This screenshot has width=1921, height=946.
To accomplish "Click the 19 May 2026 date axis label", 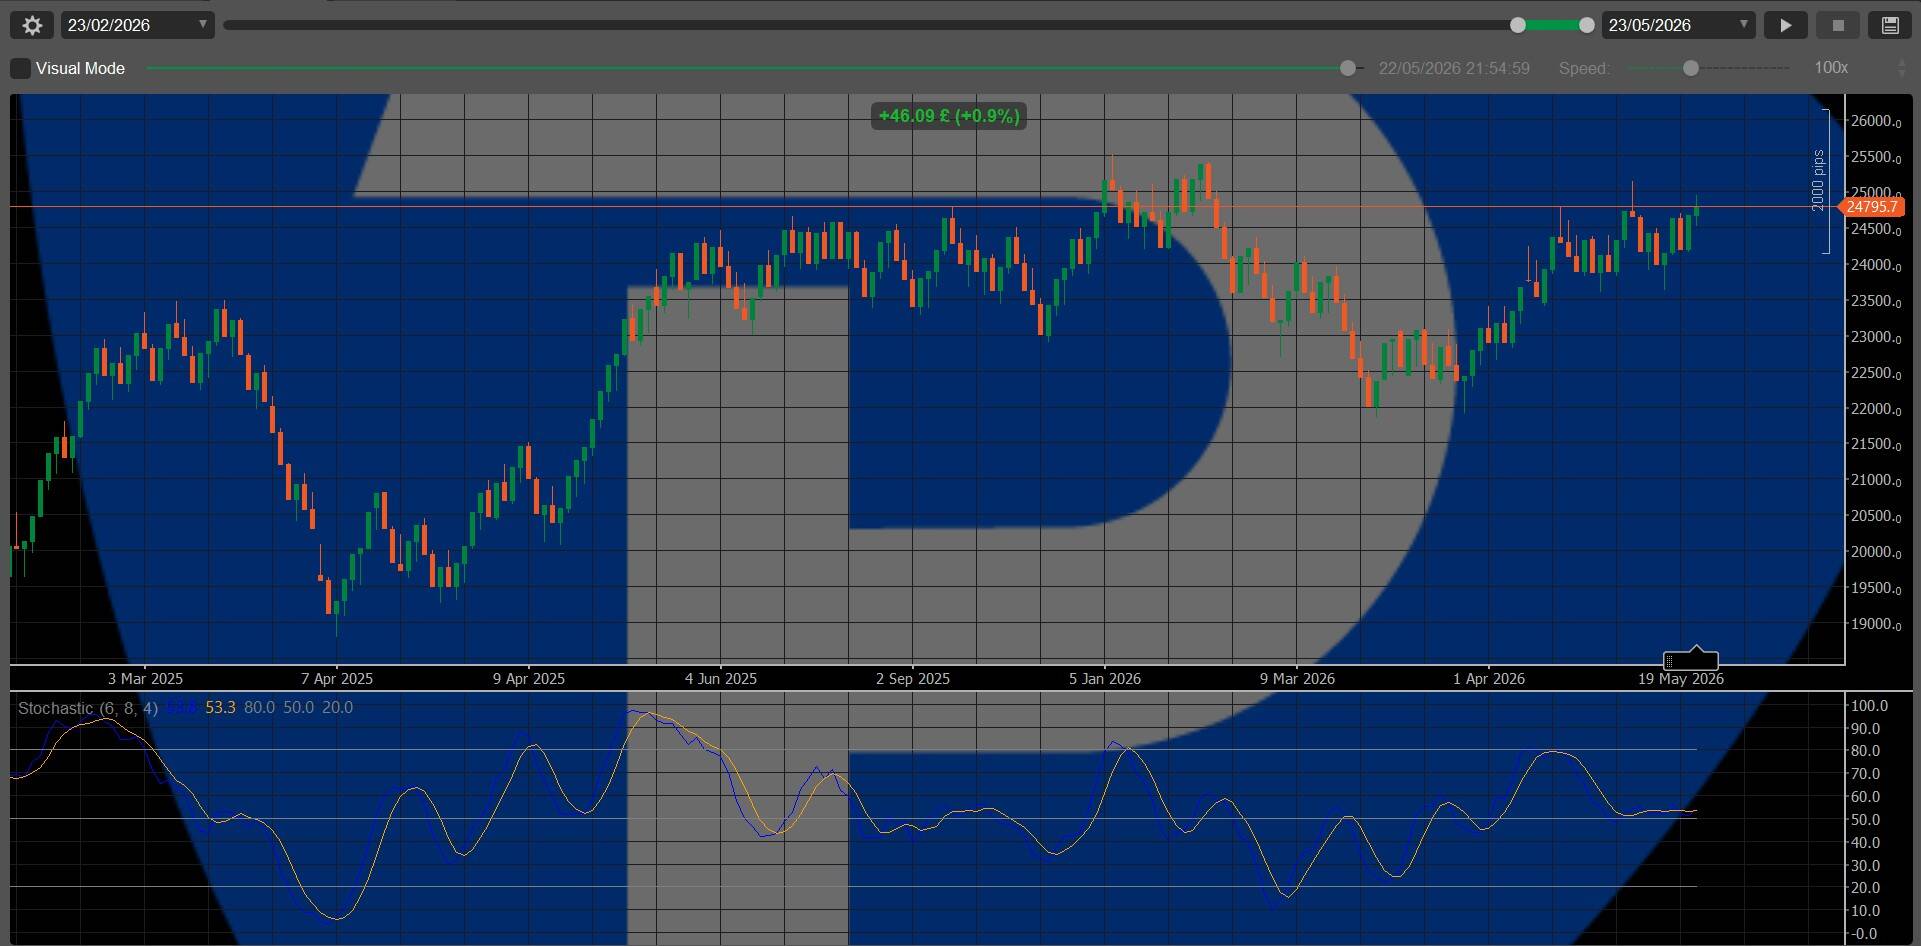I will pyautogui.click(x=1681, y=679).
